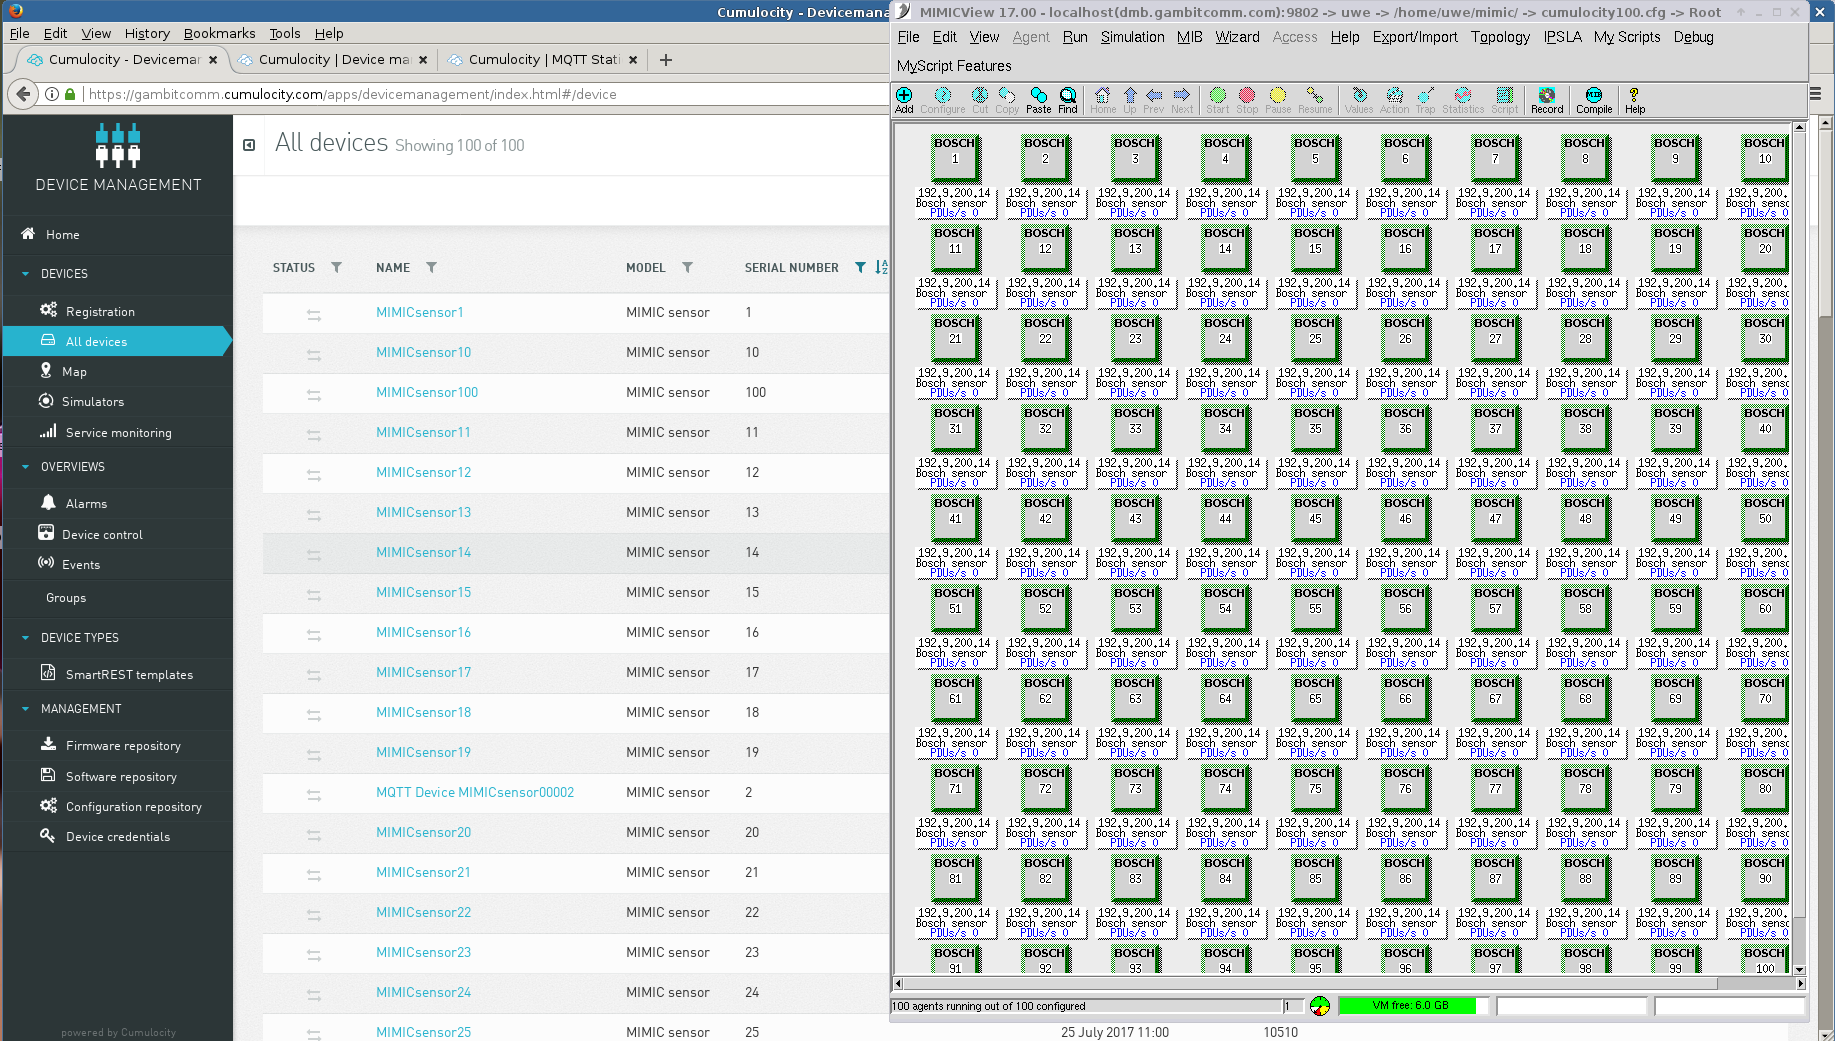Viewport: 1835px width, 1041px height.
Task: Click the Find toolbar icon in MIMICView
Action: pos(1068,99)
